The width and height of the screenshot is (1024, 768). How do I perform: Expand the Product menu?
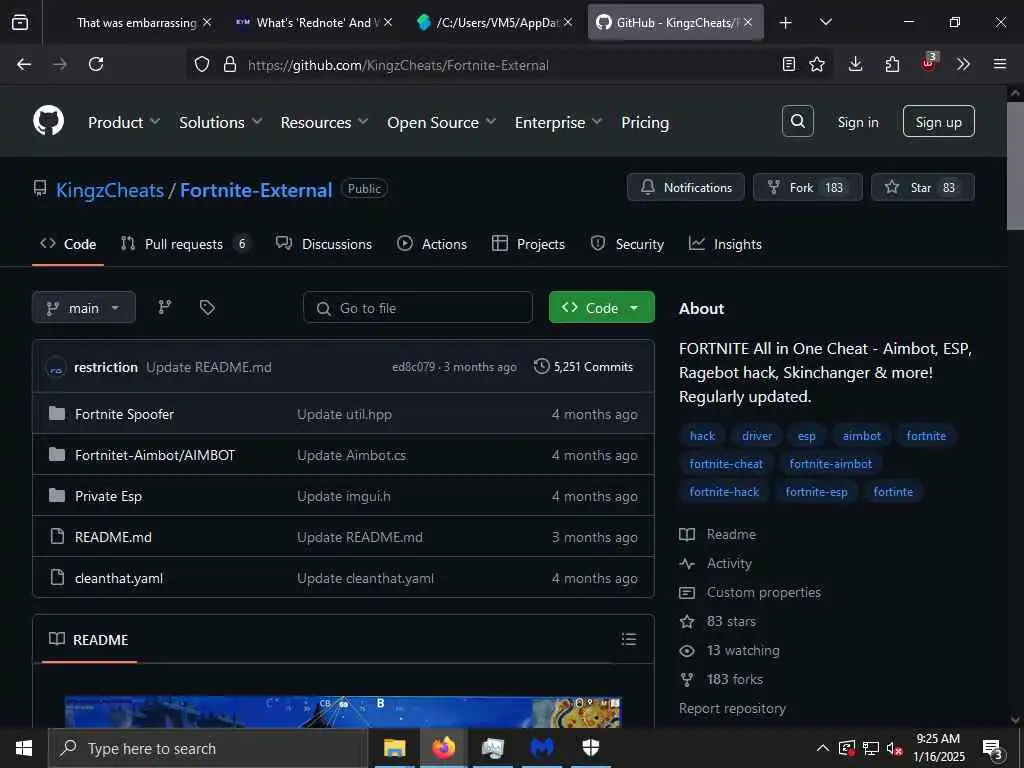124,122
